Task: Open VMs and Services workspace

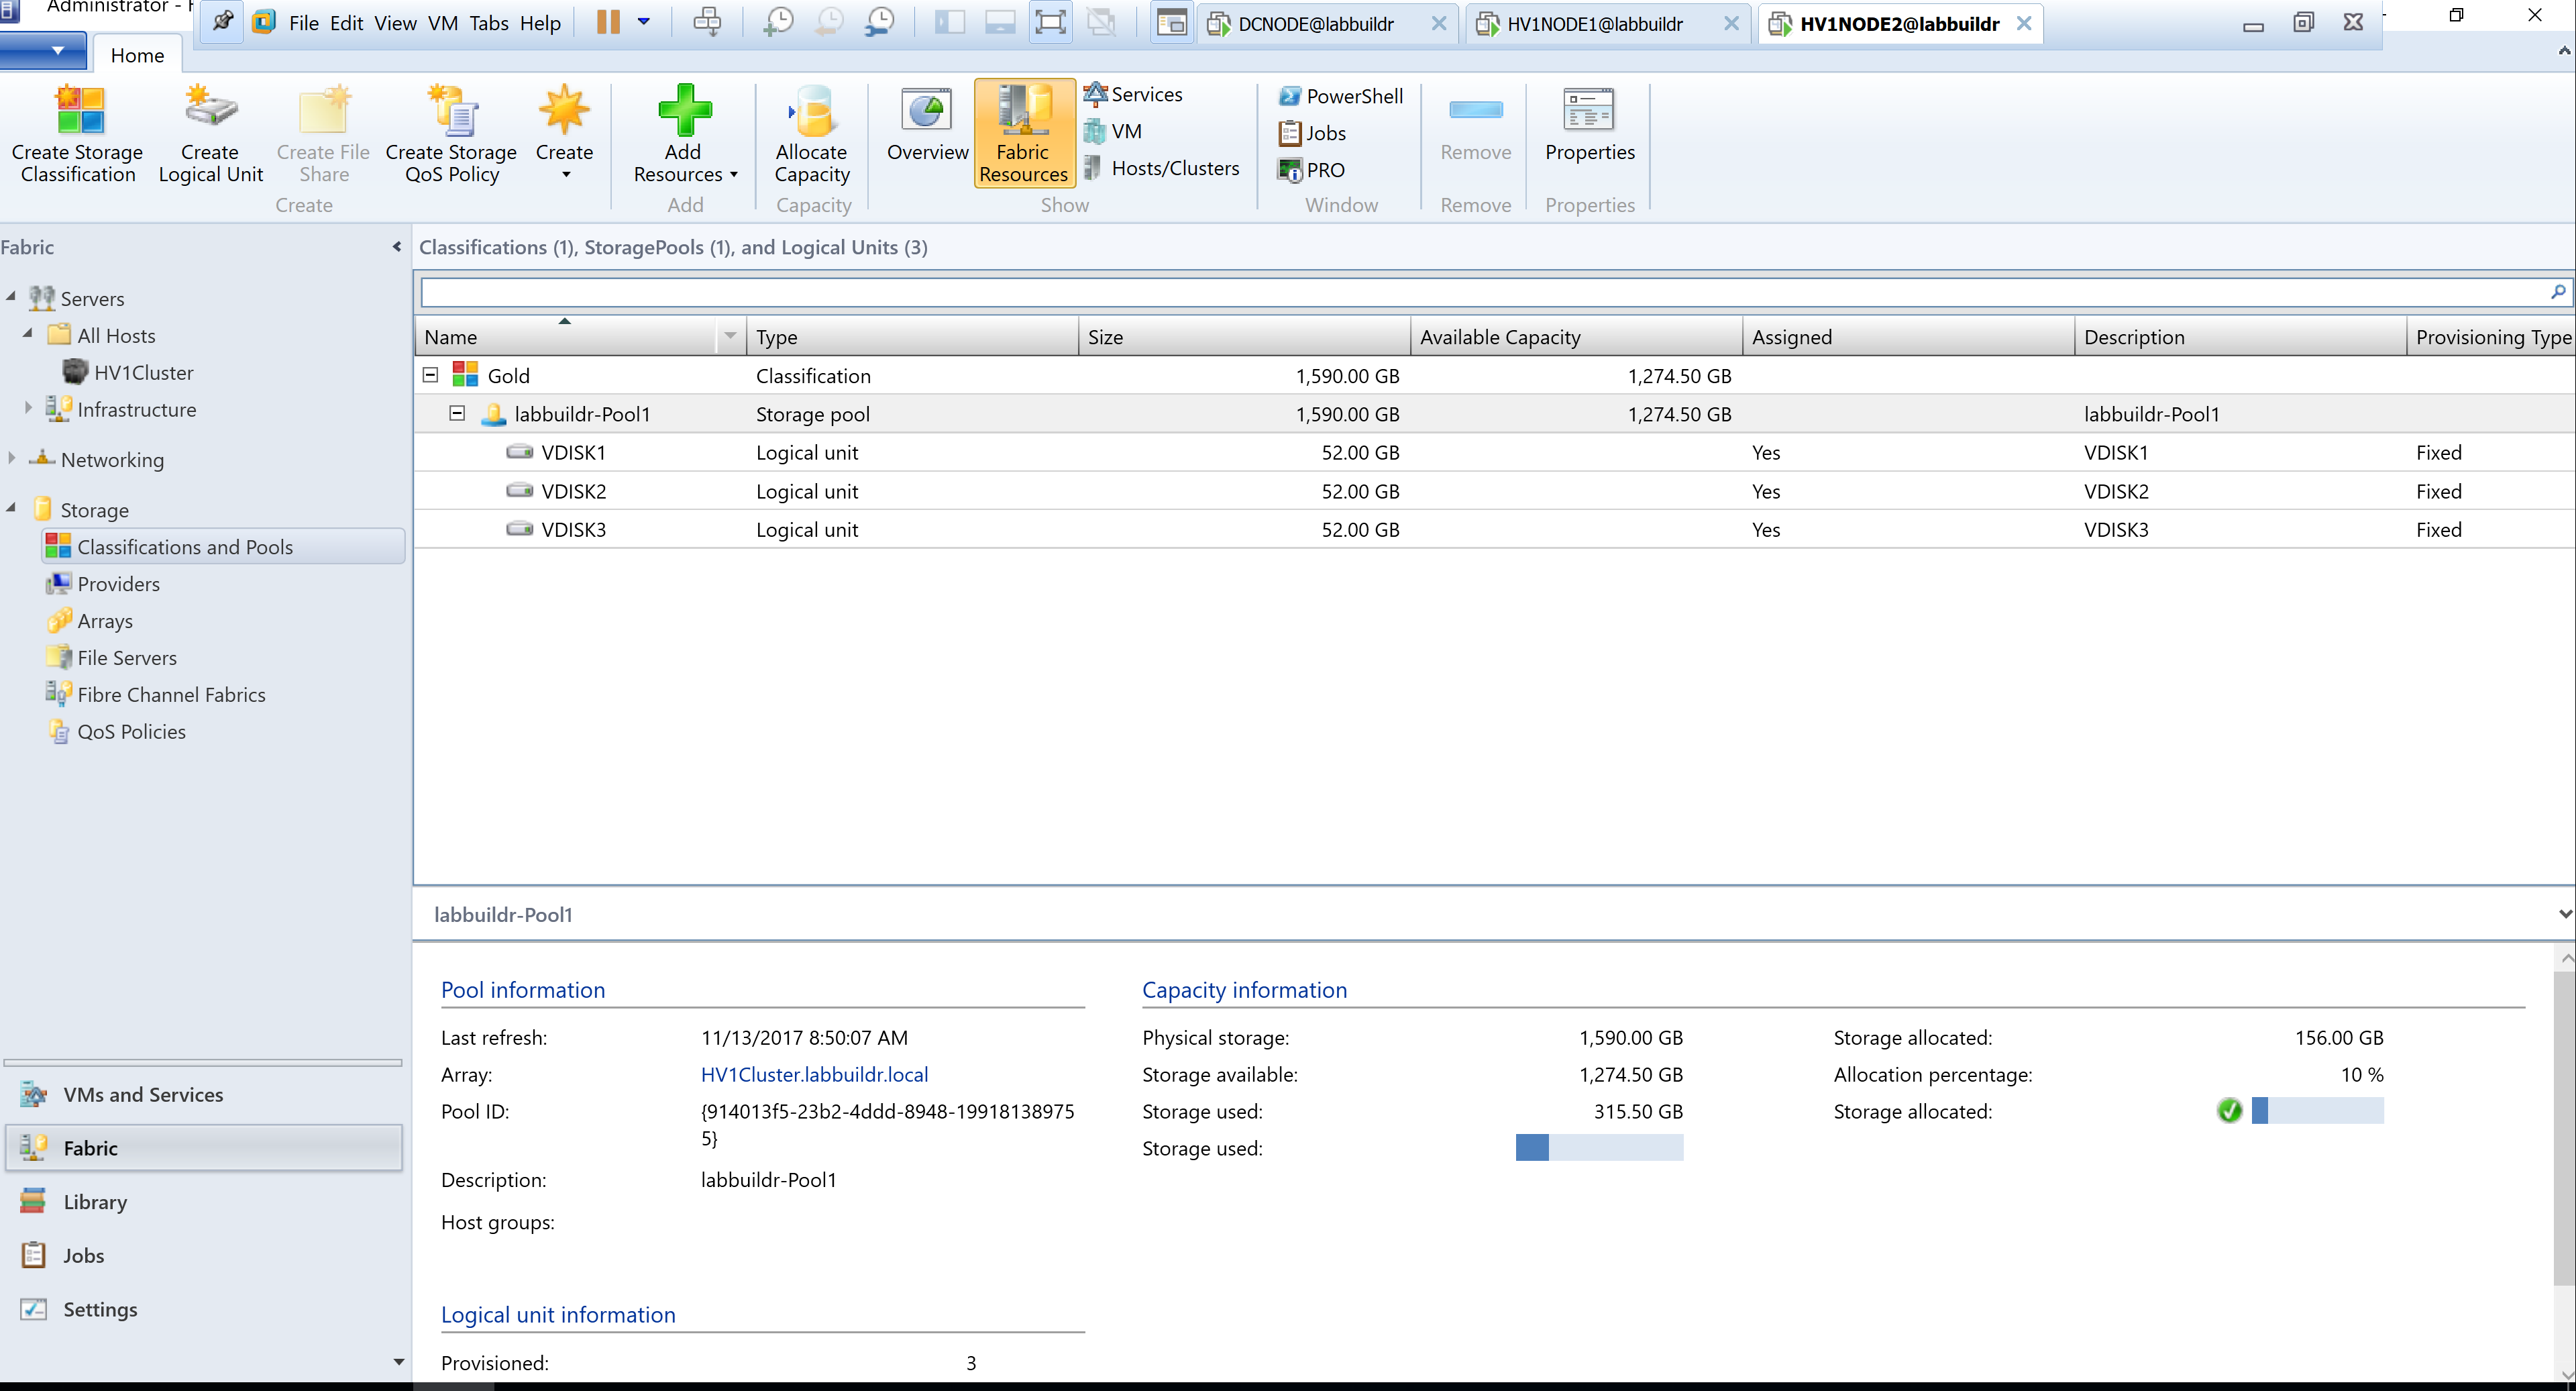Action: coord(204,1094)
